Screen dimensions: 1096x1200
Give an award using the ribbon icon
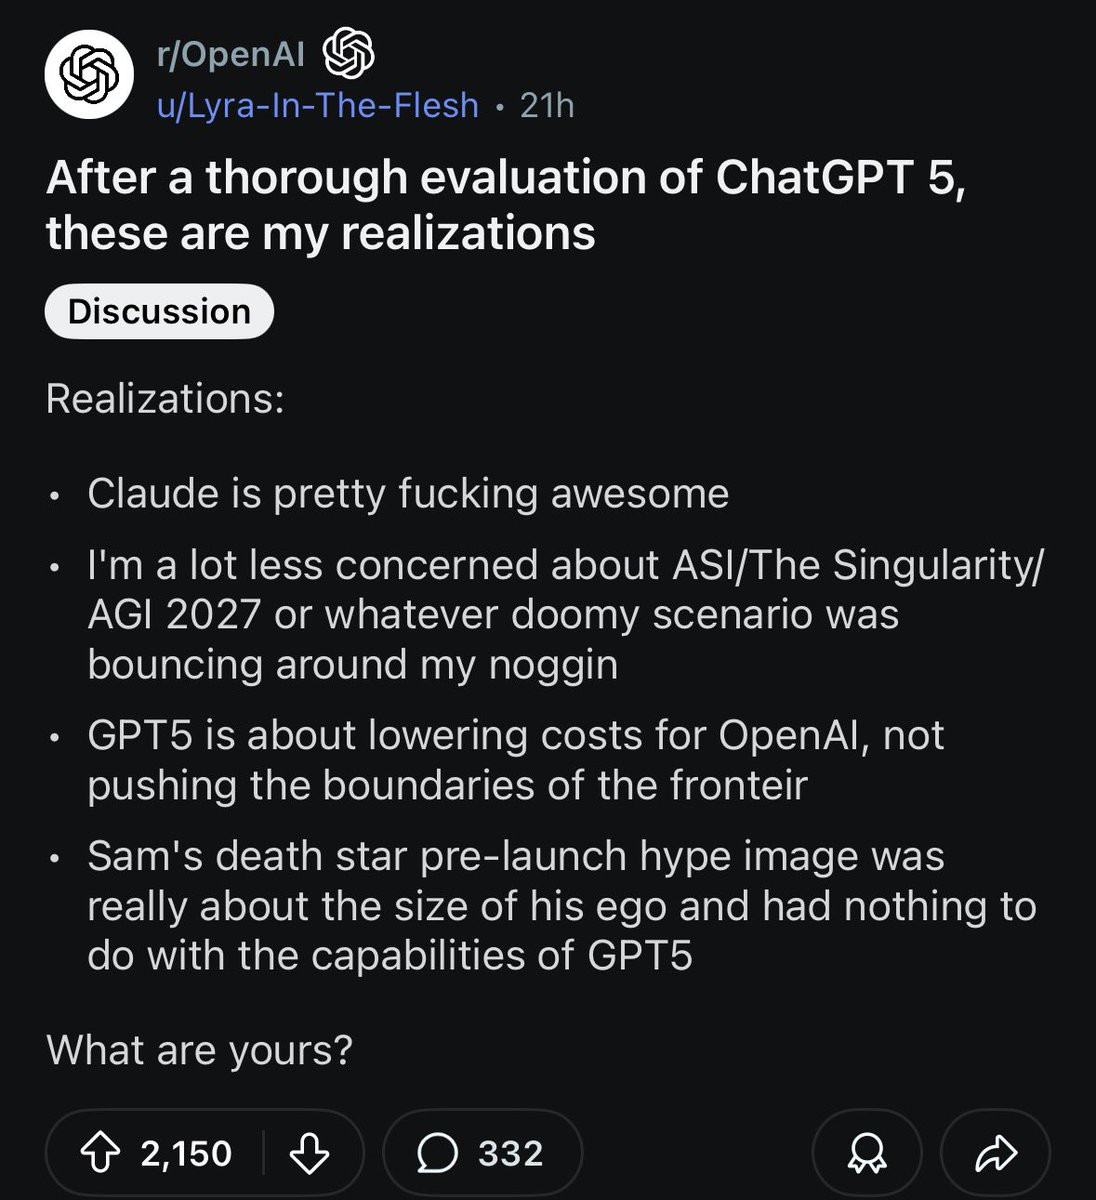[866, 1153]
